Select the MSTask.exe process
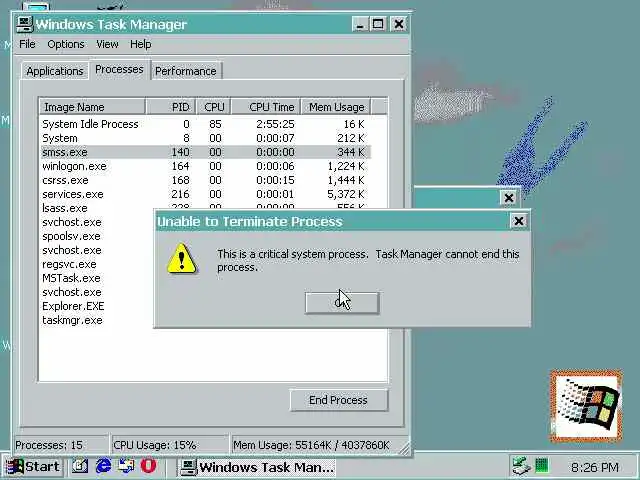This screenshot has width=640, height=480. coord(71,278)
